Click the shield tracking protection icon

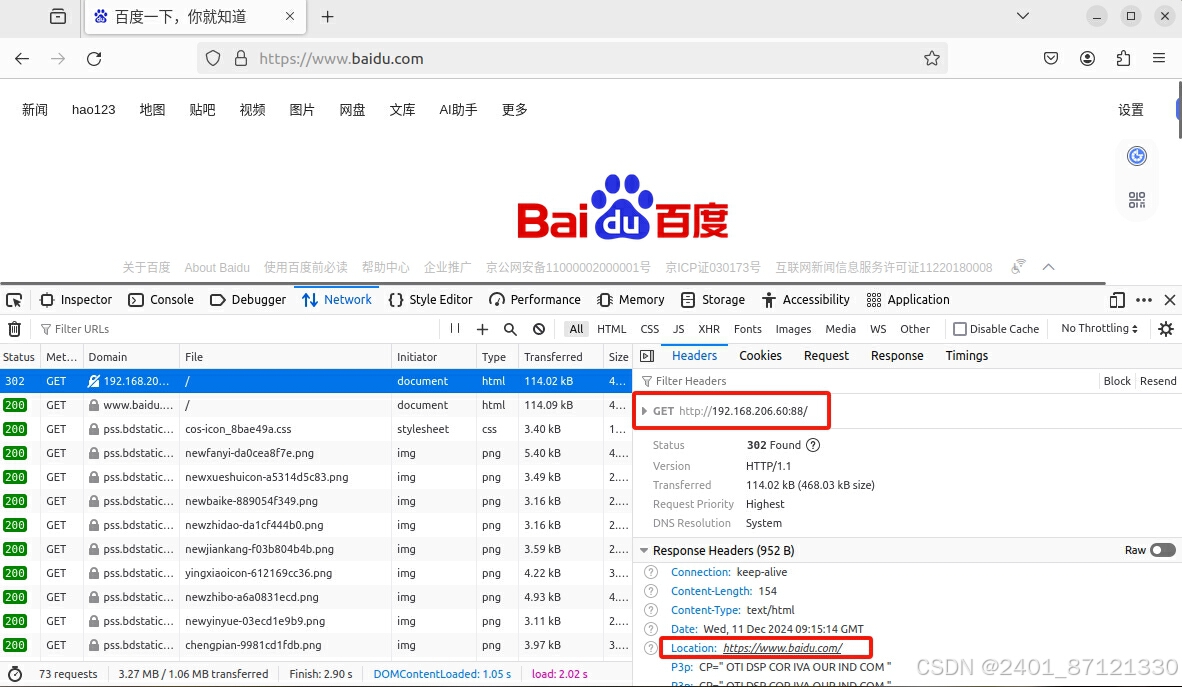[213, 59]
